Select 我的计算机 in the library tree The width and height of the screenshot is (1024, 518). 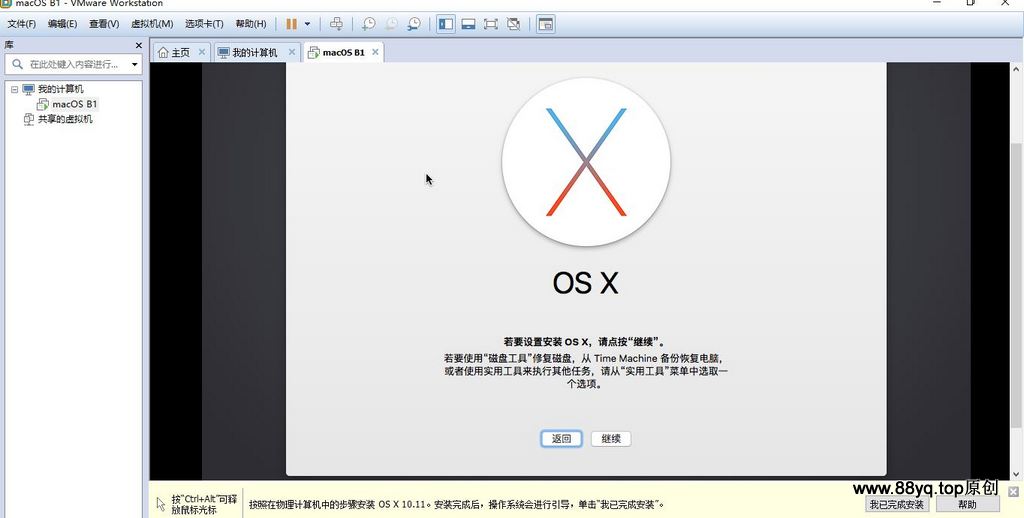click(x=60, y=89)
